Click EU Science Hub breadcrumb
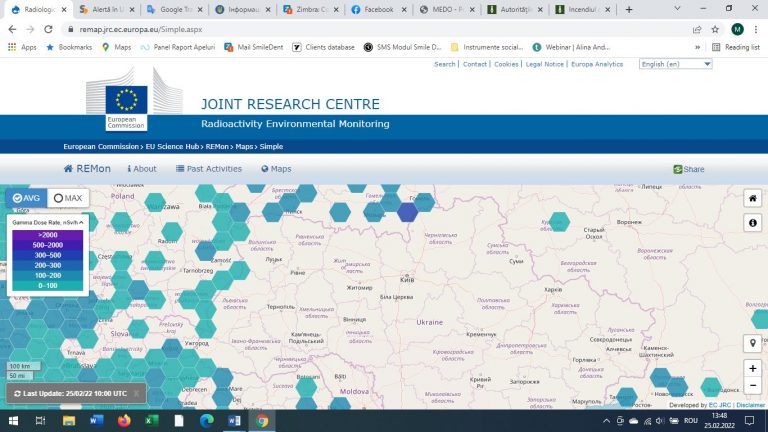This screenshot has width=768, height=432. [x=172, y=146]
